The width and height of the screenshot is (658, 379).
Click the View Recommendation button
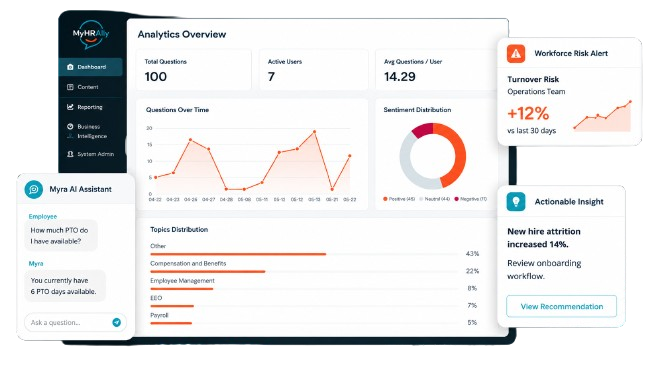tap(561, 306)
